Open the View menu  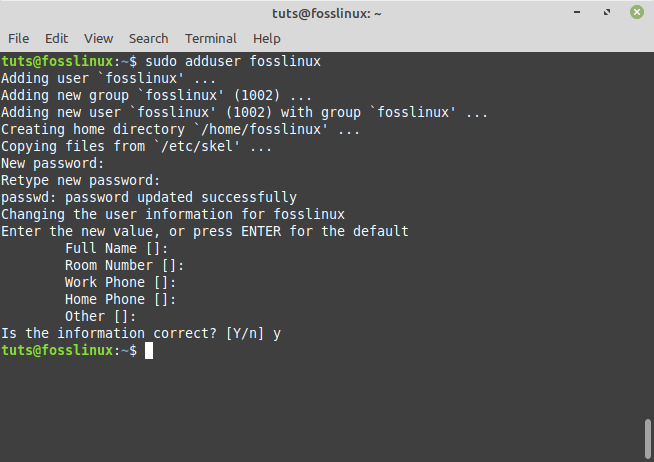(98, 38)
